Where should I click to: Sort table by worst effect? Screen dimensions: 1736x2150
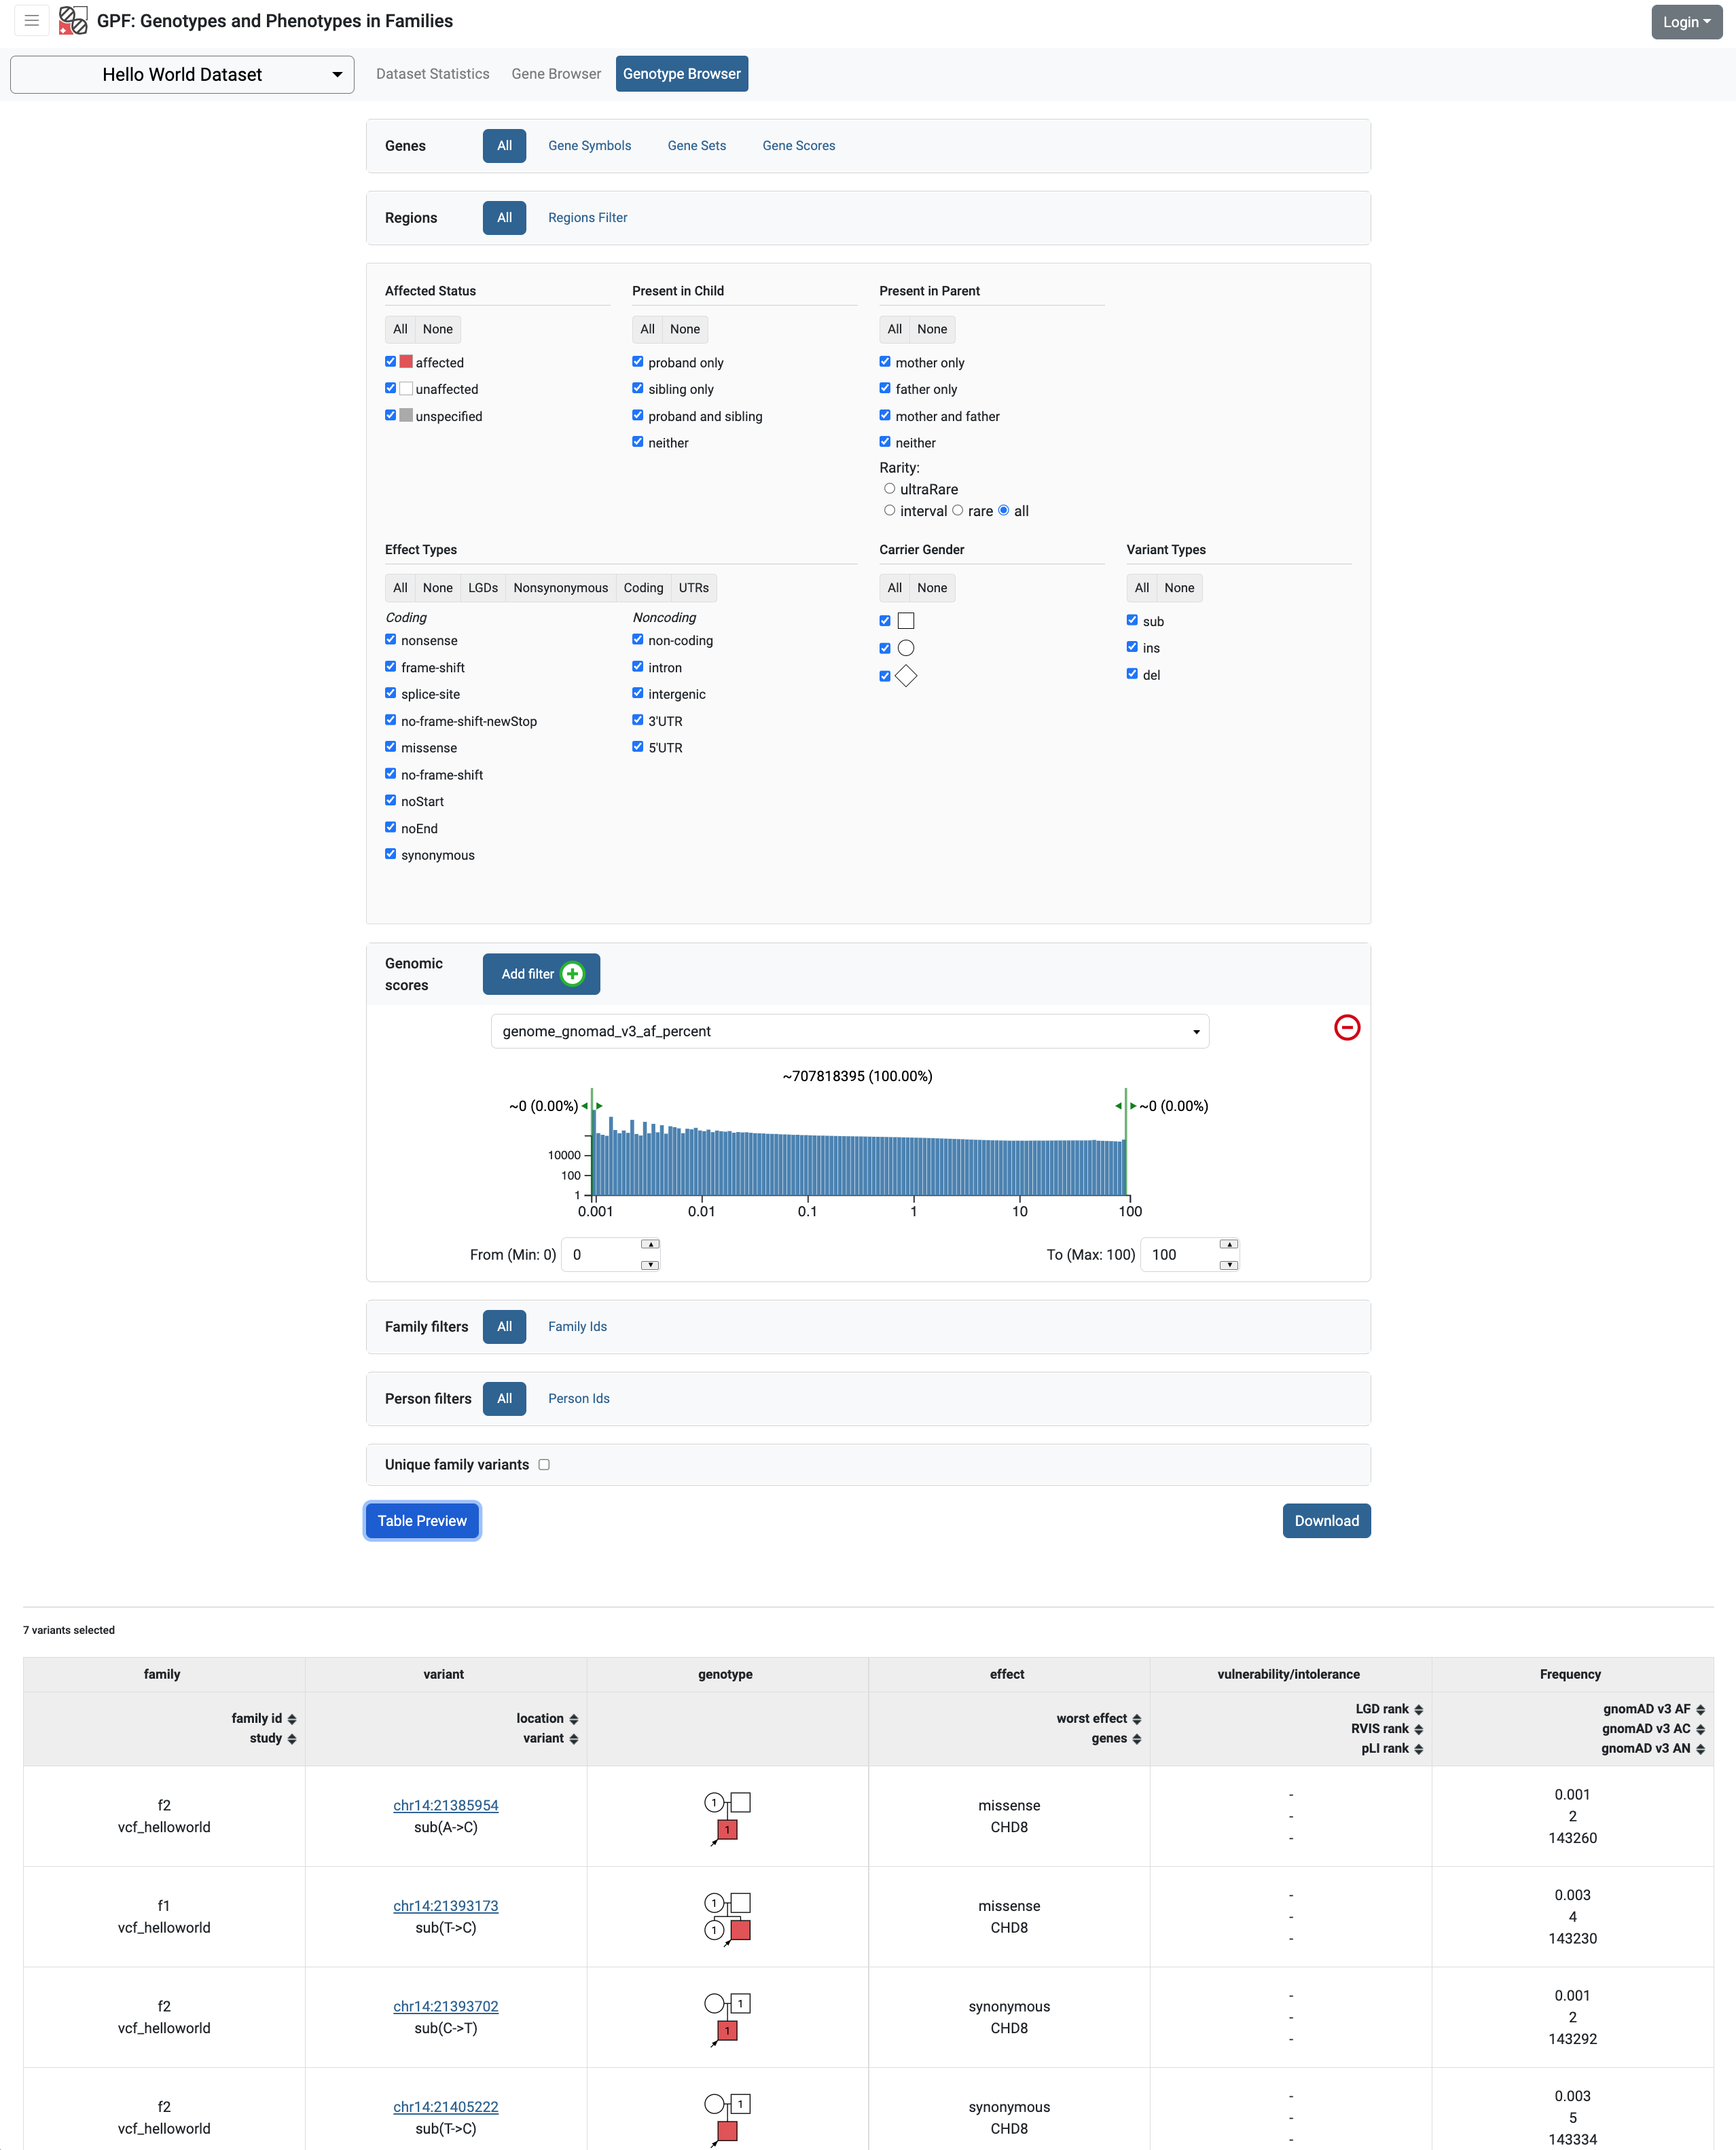point(1137,1719)
